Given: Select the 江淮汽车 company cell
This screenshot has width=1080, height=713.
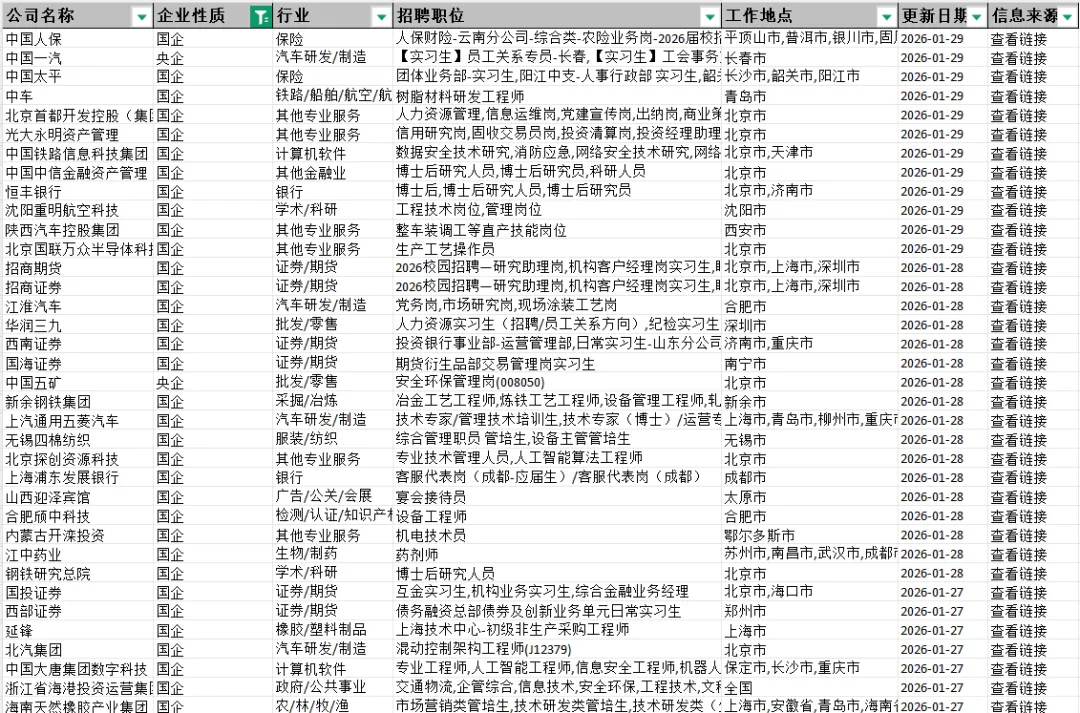Looking at the screenshot, I should 78,306.
